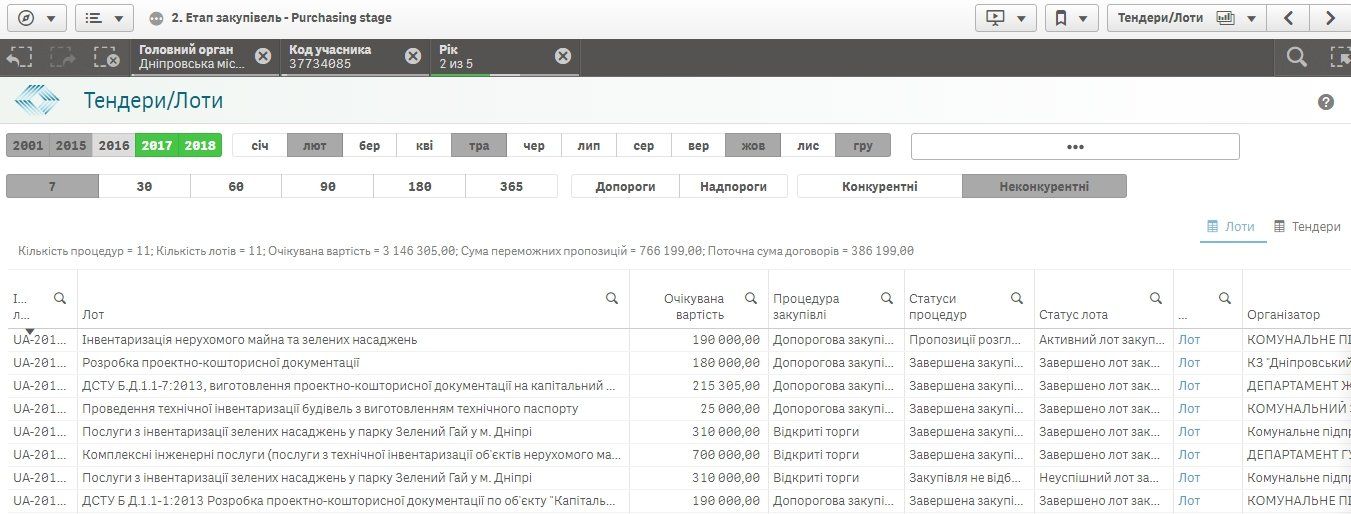This screenshot has height=514, width=1351.
Task: Select month сер
Action: (644, 146)
